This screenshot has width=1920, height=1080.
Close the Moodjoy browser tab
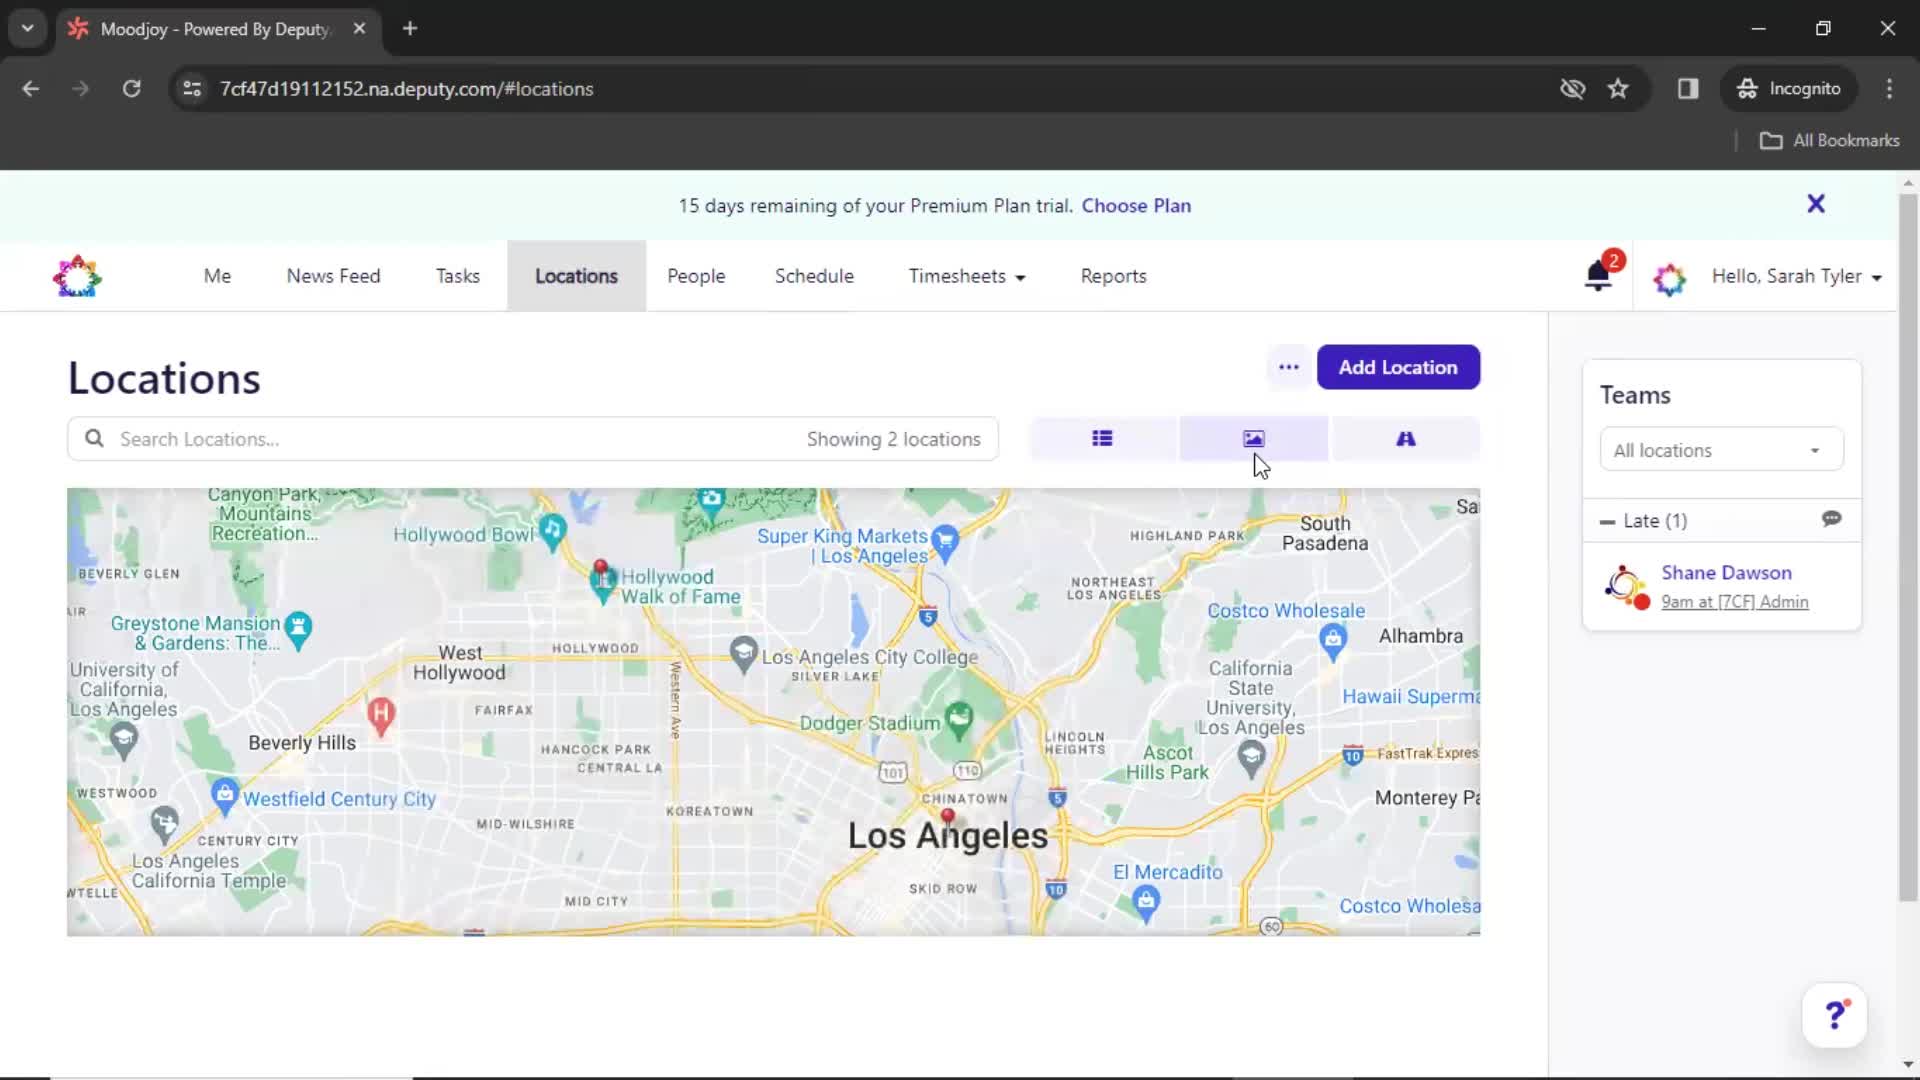click(x=359, y=28)
